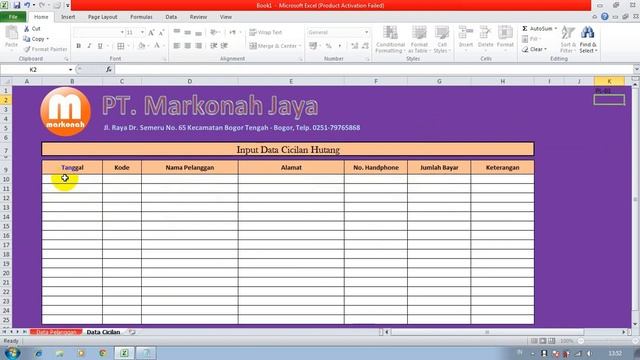This screenshot has width=640, height=360.
Task: Click the Delete cells button
Action: (485, 39)
